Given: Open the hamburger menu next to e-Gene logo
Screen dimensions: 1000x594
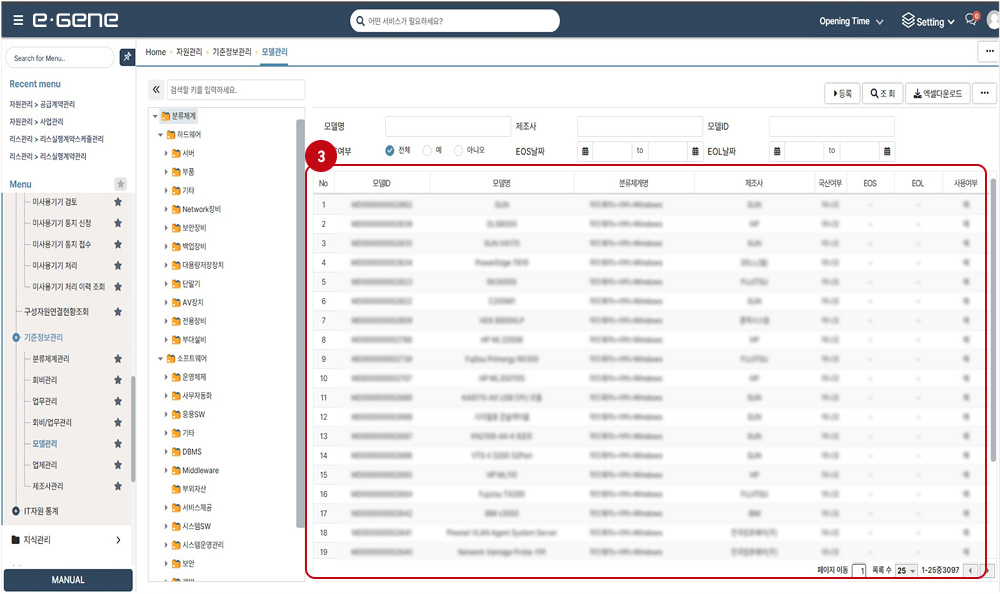Looking at the screenshot, I should pos(18,21).
